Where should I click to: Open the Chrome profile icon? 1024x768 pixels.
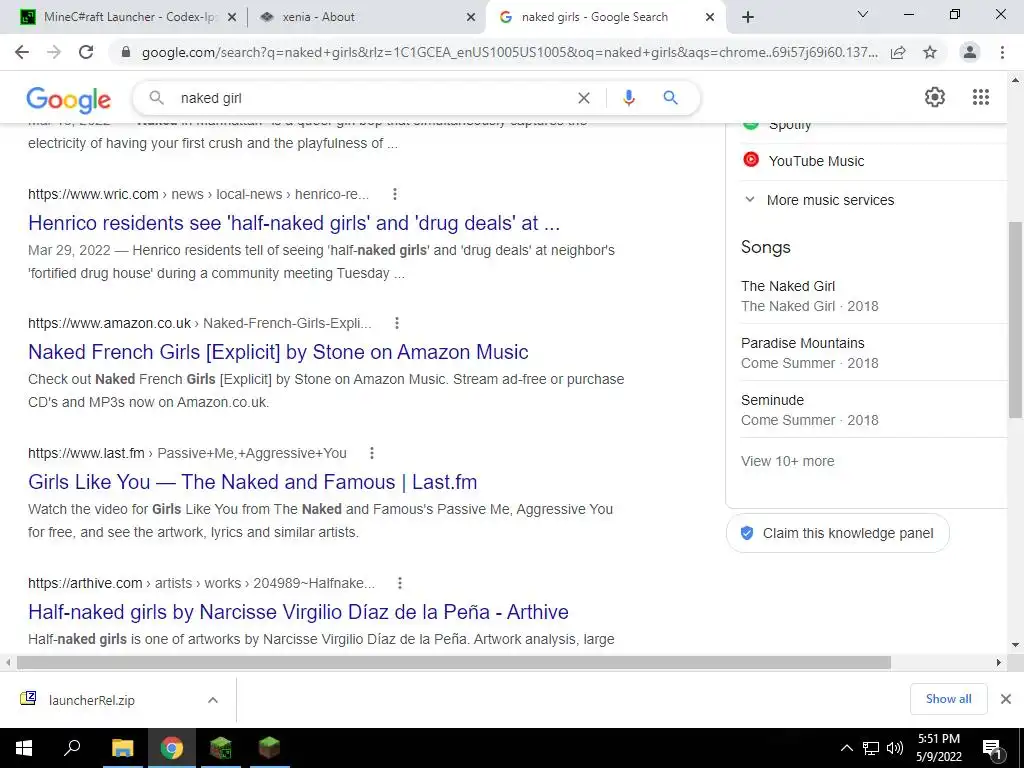[970, 52]
